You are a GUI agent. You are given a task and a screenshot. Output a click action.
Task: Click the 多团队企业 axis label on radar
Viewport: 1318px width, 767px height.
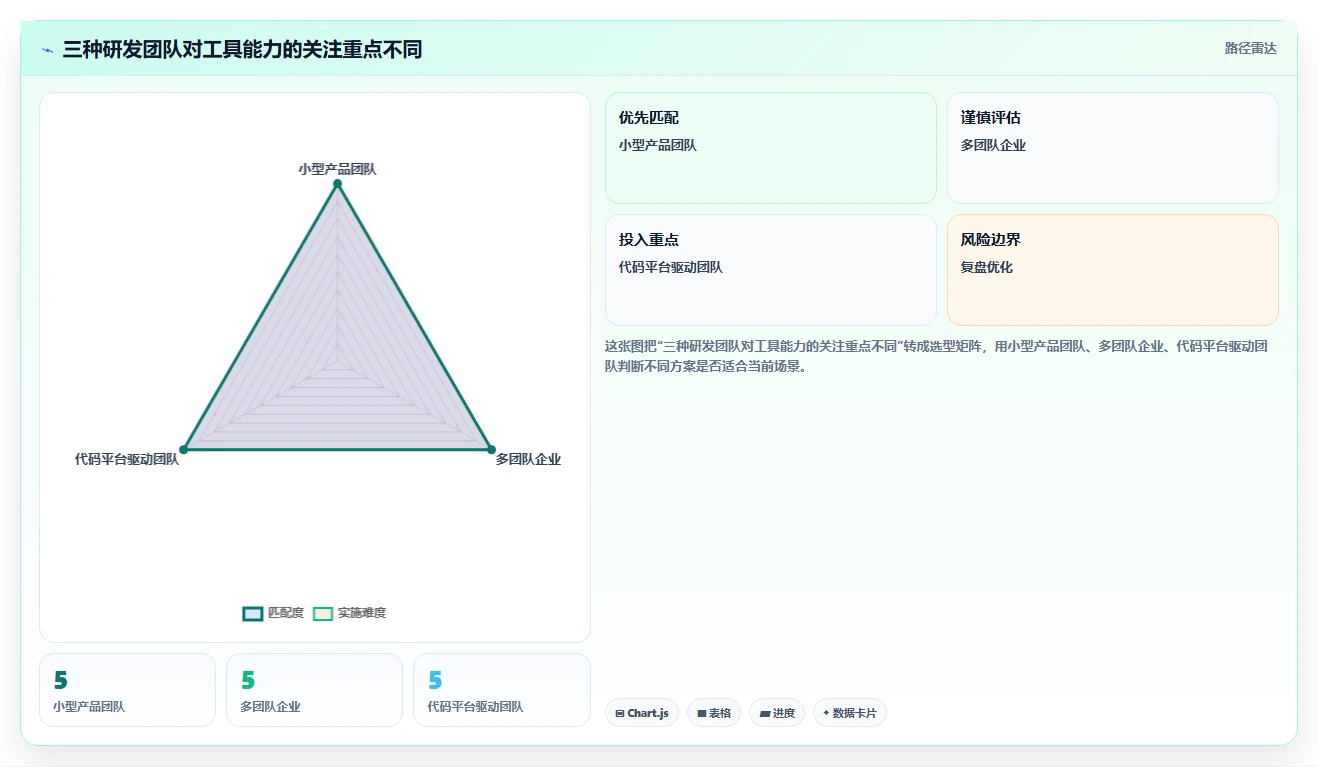[x=528, y=459]
